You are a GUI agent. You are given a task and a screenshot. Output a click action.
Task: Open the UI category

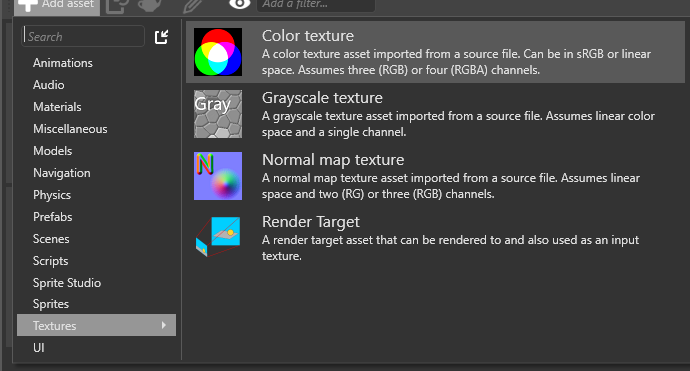pos(39,348)
